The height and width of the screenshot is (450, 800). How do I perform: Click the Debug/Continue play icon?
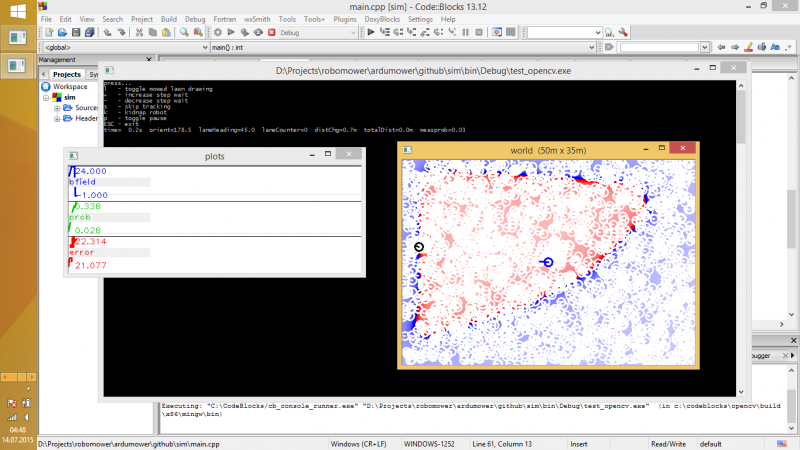pyautogui.click(x=371, y=32)
